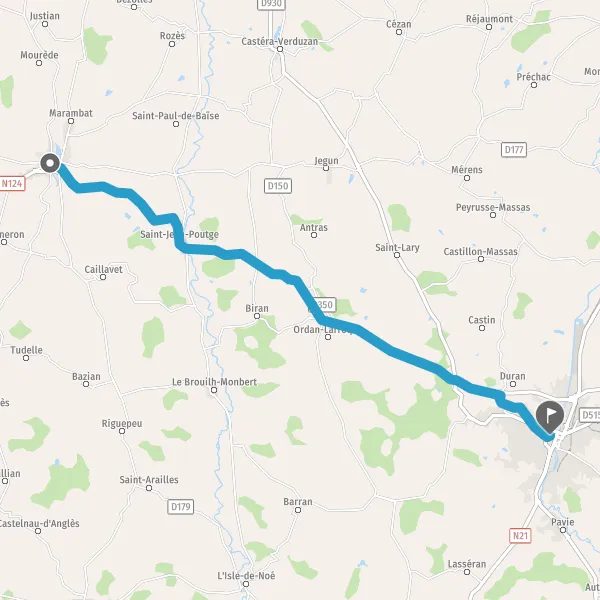This screenshot has height=600, width=600.
Task: Select the Saint-Paul-de-Baïse label
Action: click(x=176, y=116)
